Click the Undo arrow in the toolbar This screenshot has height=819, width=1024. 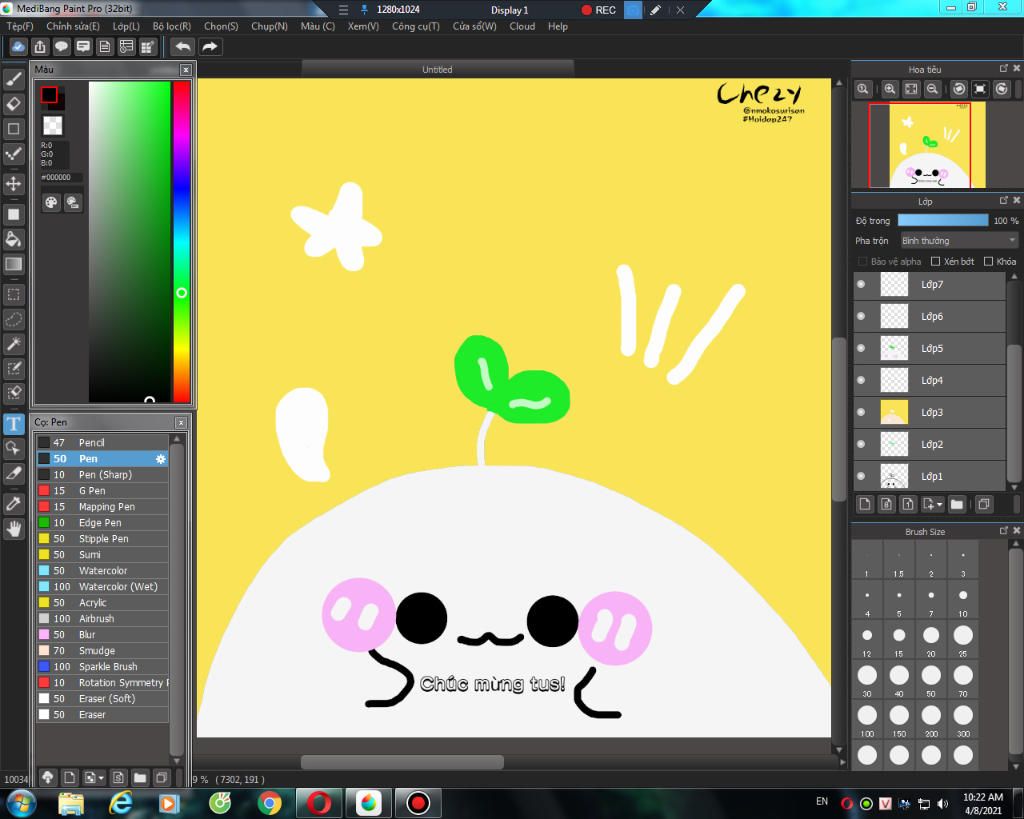182,47
